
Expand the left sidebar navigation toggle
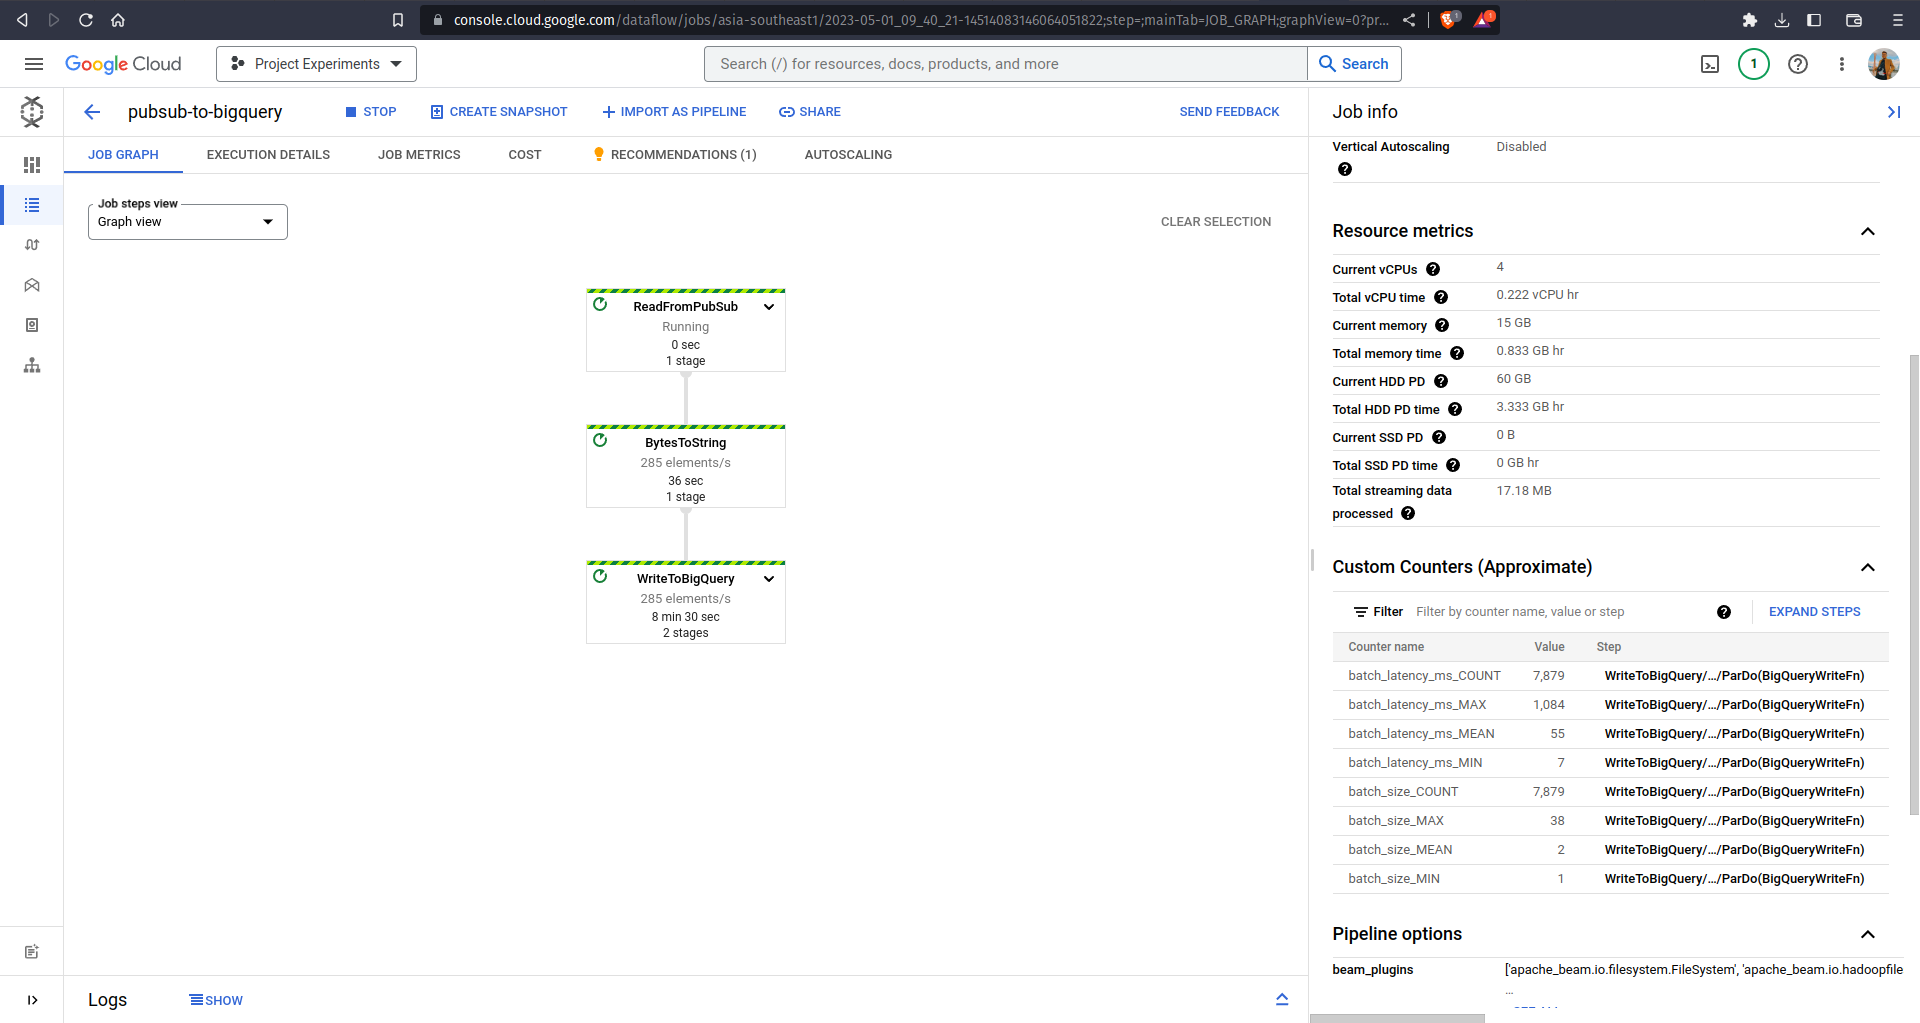(x=32, y=1000)
